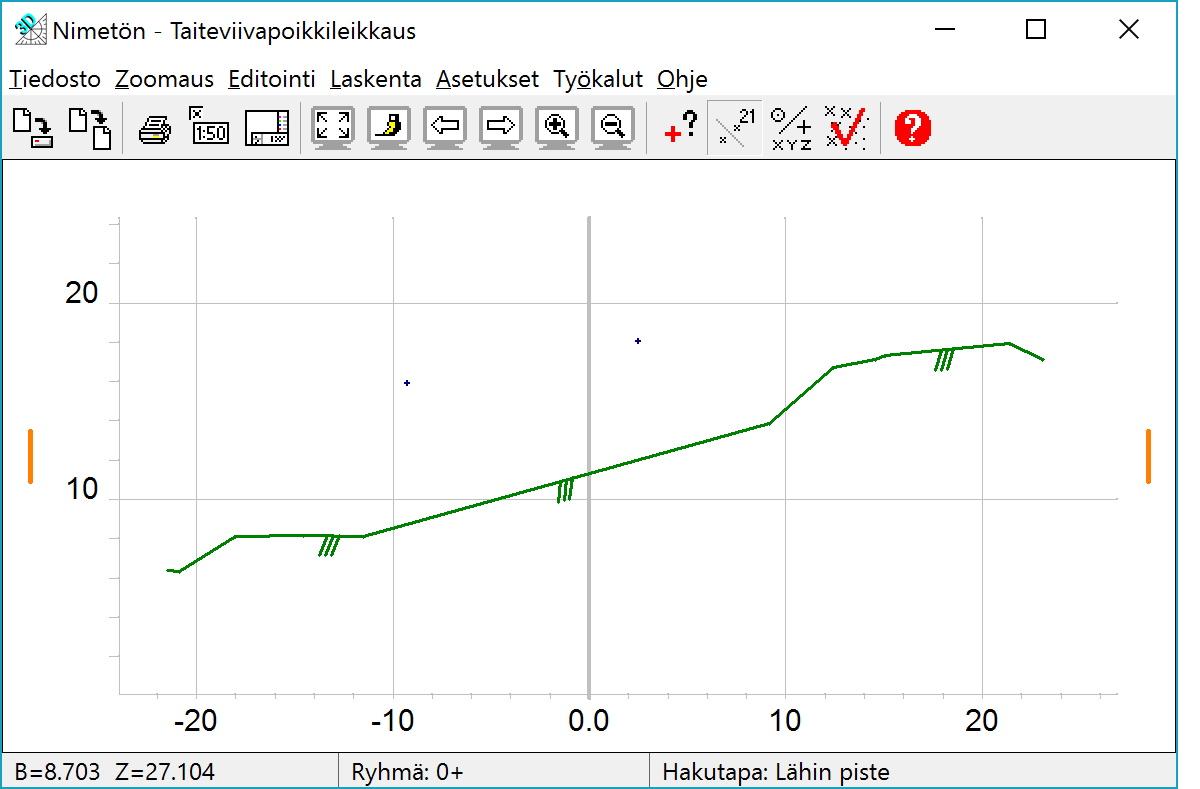This screenshot has height=789, width=1200.
Task: Open the Tiedosto menu
Action: 55,79
